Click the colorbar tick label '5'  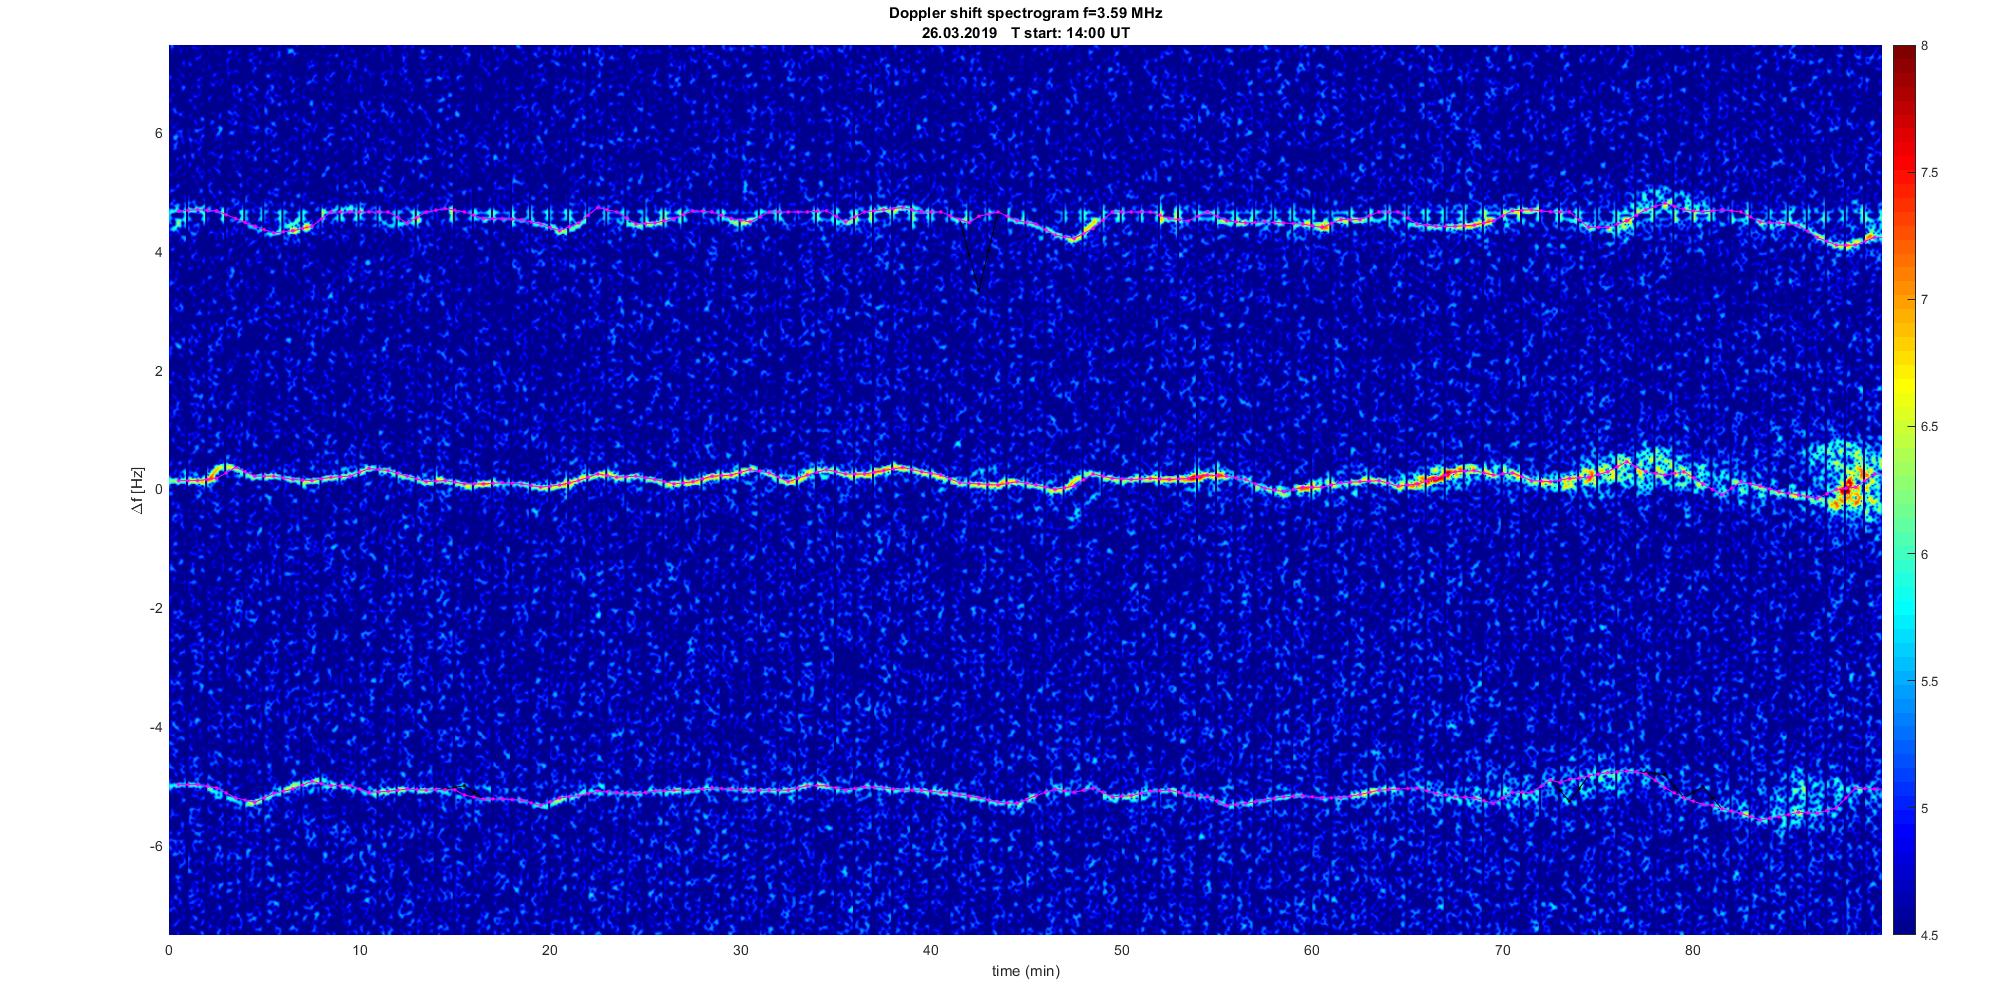point(1925,808)
